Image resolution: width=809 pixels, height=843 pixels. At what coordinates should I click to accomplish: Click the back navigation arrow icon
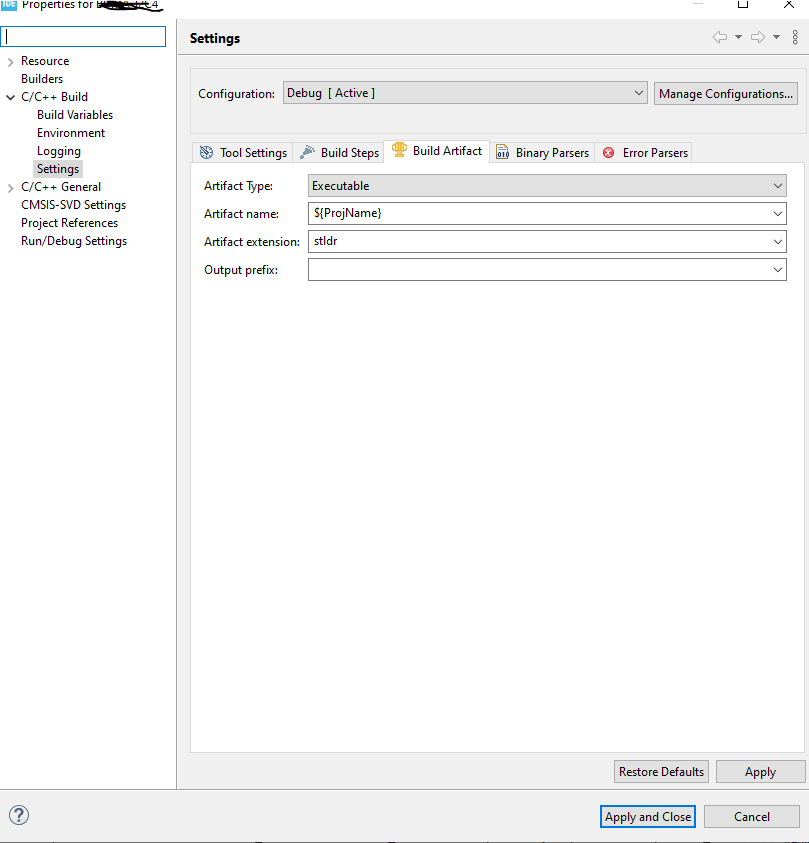(x=719, y=37)
